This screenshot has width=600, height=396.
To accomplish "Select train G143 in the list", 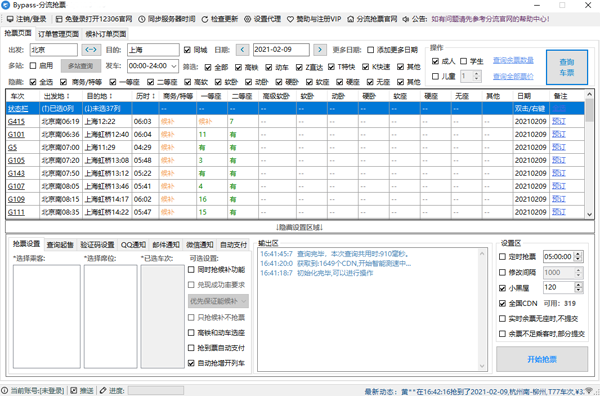I will [x=295, y=173].
